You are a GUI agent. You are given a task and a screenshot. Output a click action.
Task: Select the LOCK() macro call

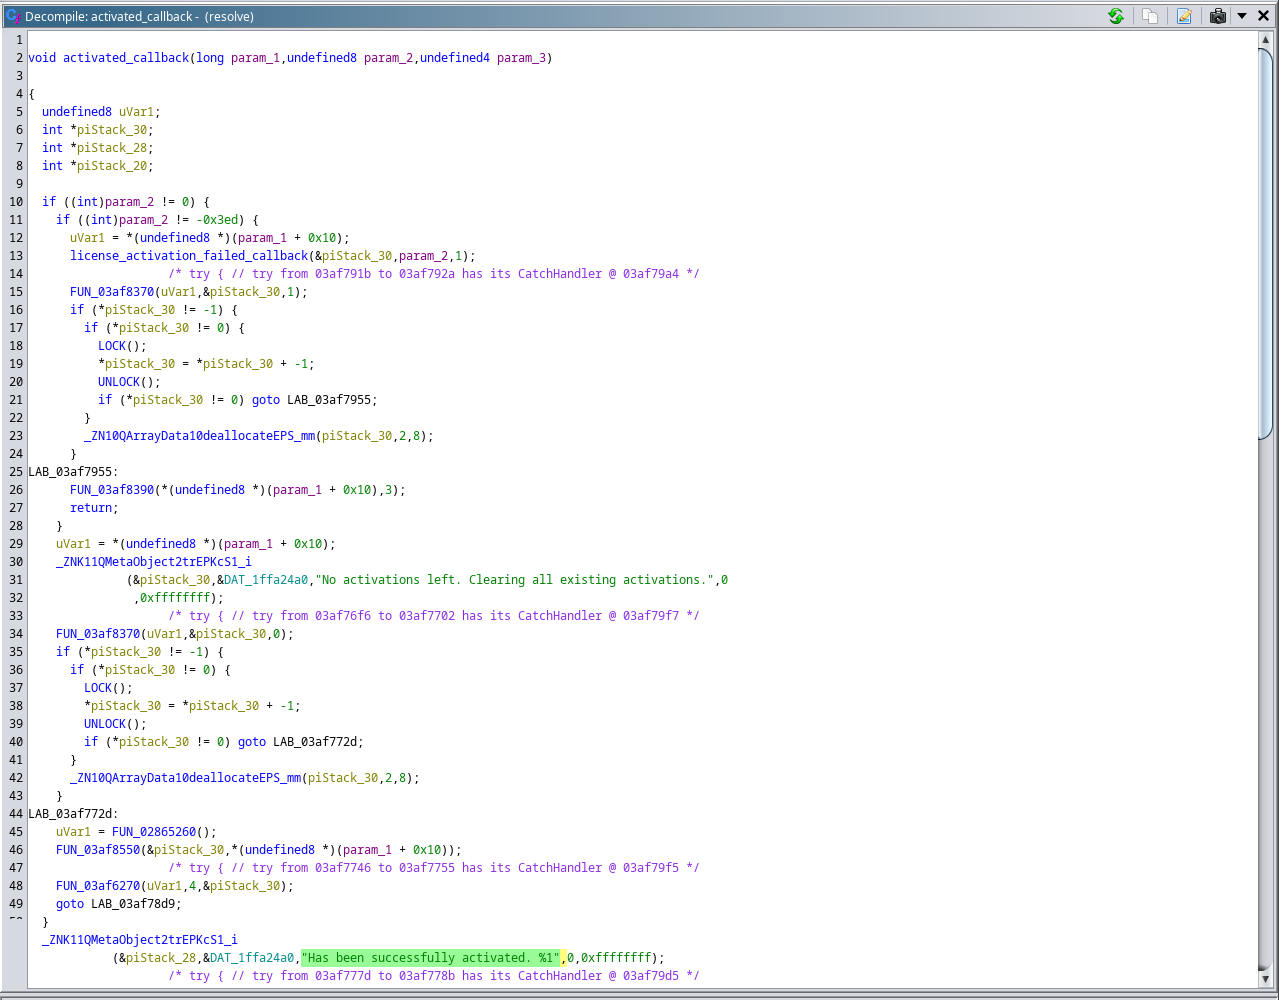tap(110, 345)
